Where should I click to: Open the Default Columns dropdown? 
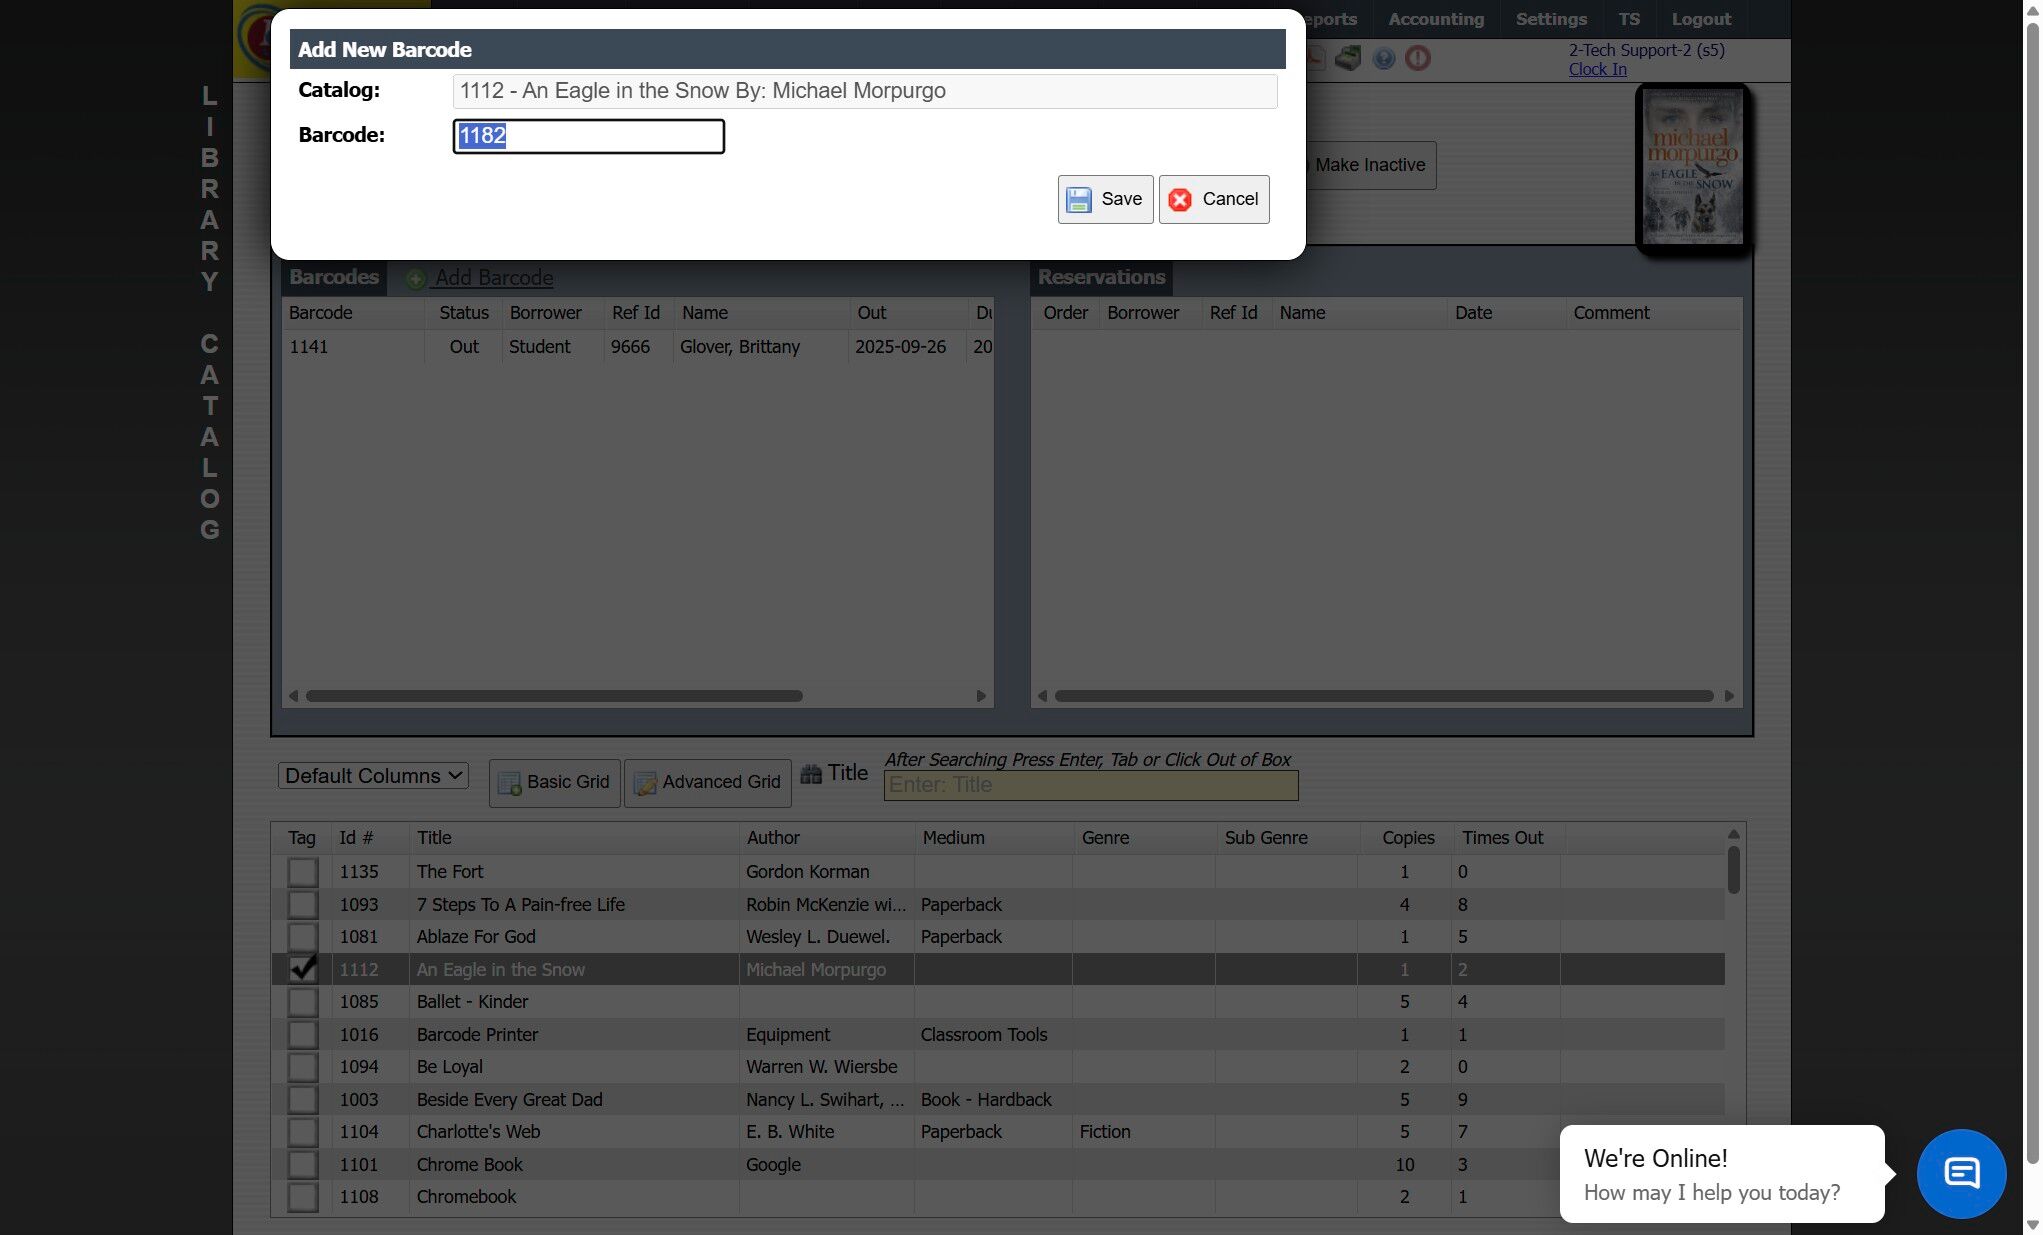click(x=373, y=776)
